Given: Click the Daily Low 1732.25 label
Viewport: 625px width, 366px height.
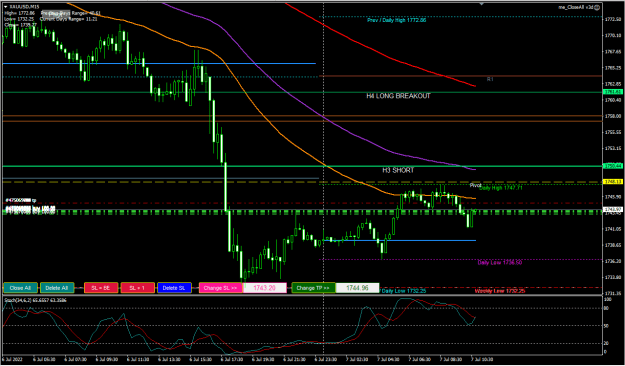Looking at the screenshot, I should click(404, 291).
